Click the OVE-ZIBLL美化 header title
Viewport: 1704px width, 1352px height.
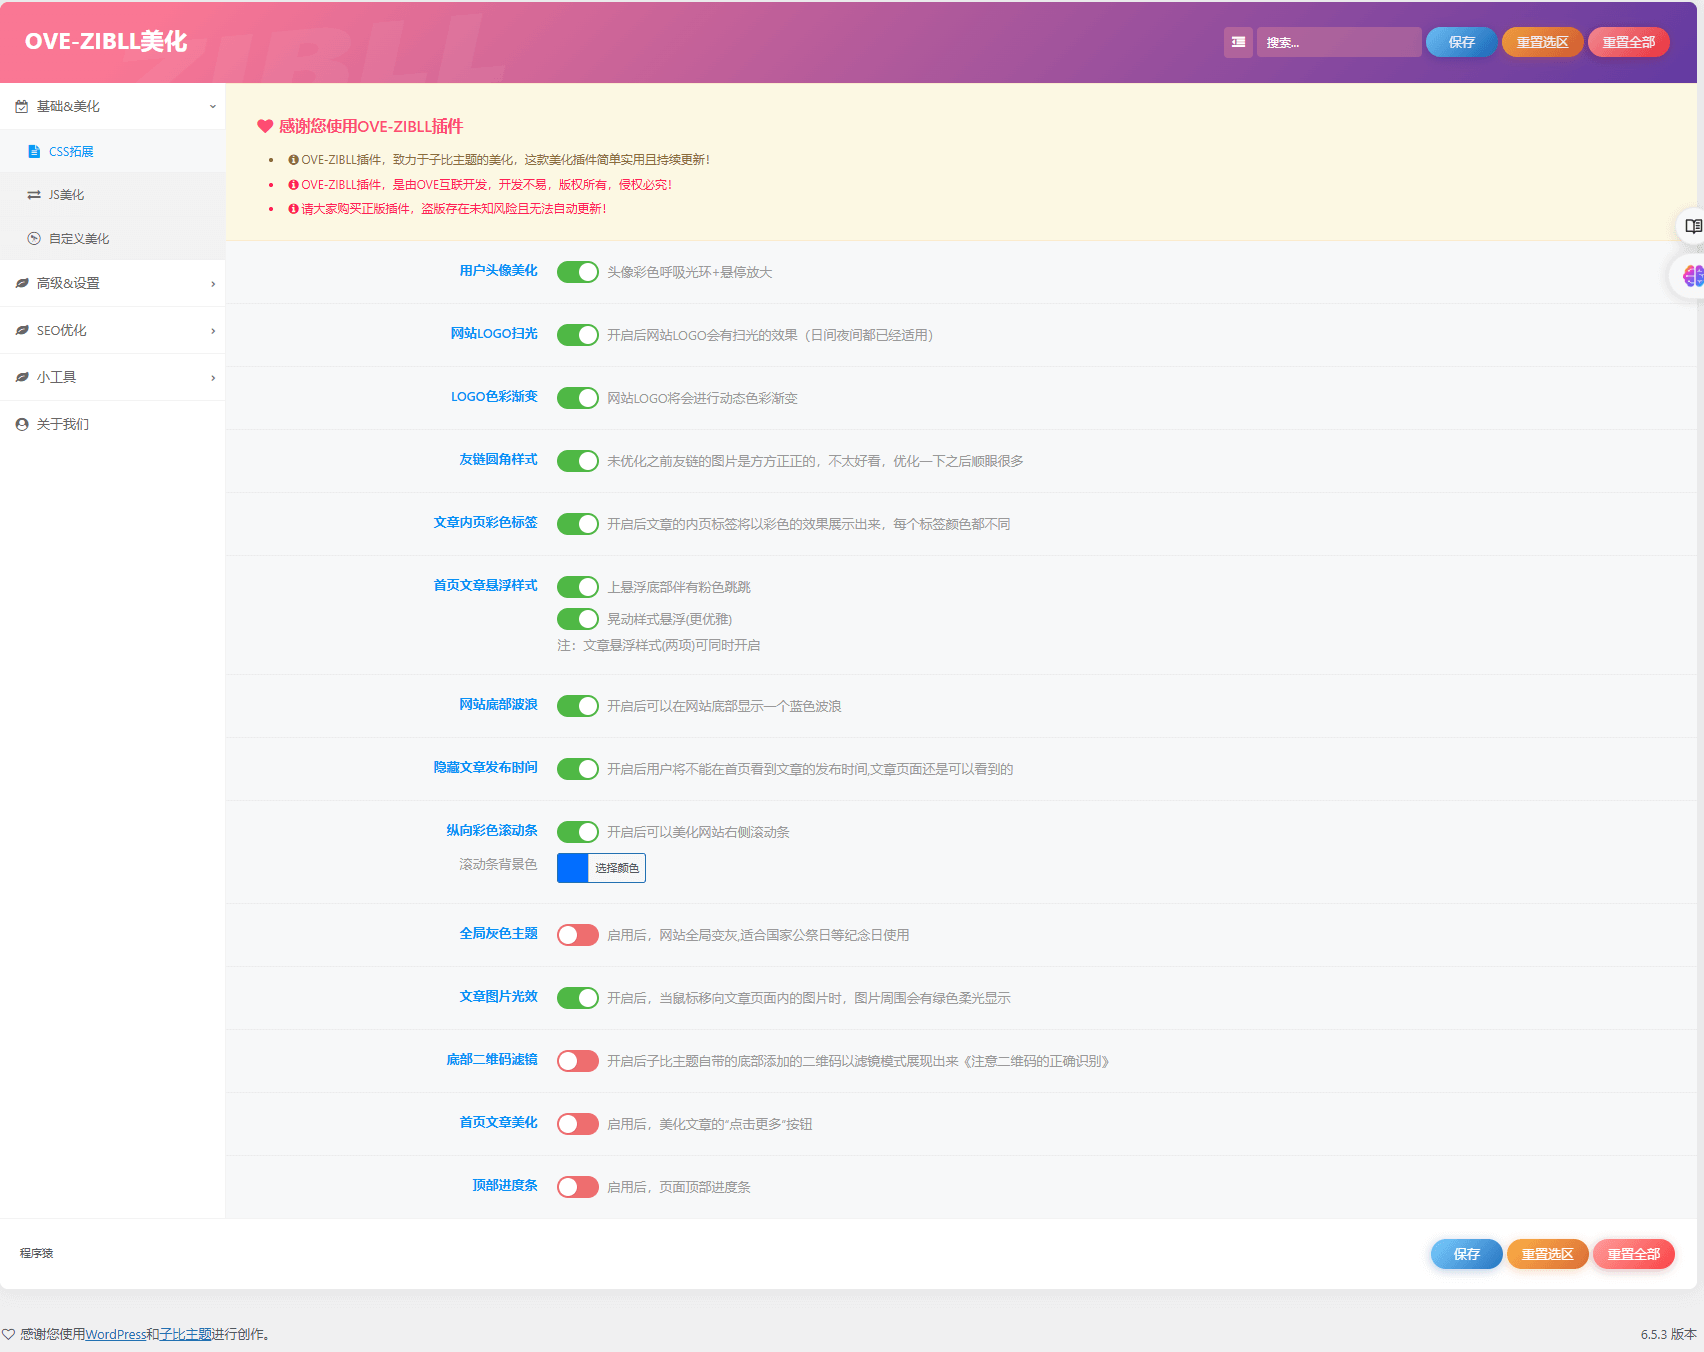point(106,41)
